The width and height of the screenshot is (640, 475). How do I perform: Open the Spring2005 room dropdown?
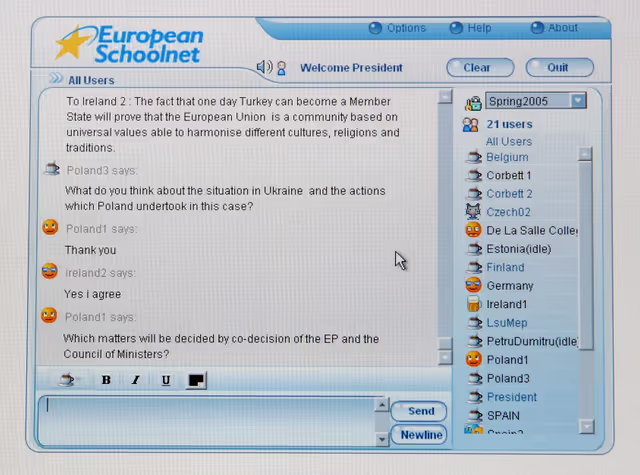click(x=536, y=100)
